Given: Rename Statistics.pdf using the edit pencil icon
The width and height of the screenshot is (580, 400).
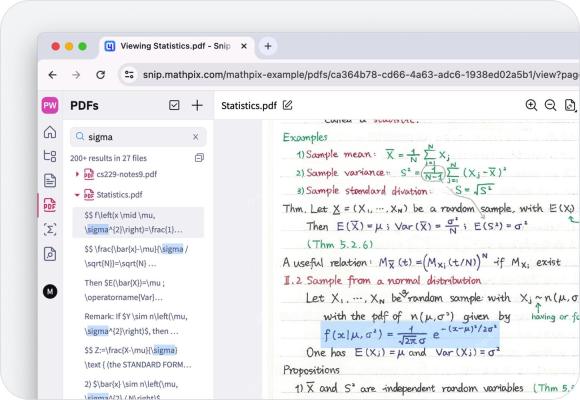Looking at the screenshot, I should click(287, 105).
